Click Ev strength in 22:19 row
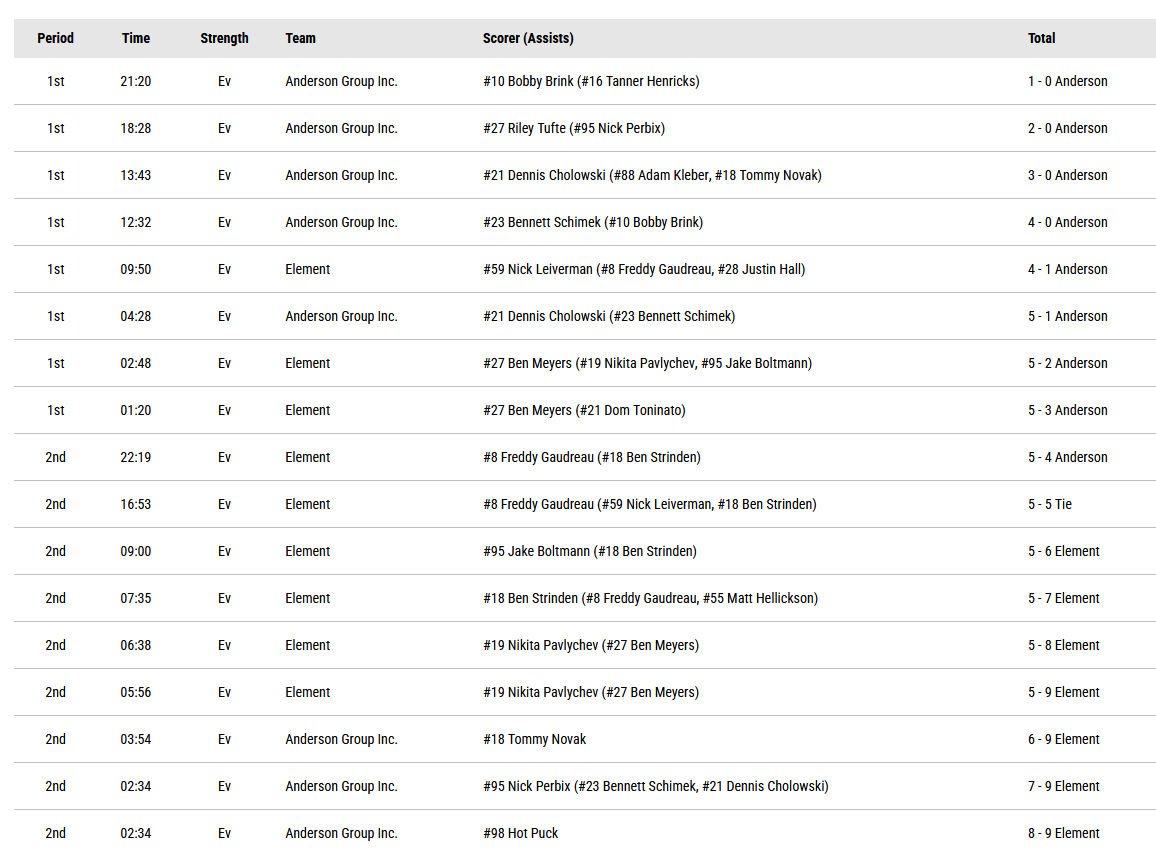 point(224,457)
